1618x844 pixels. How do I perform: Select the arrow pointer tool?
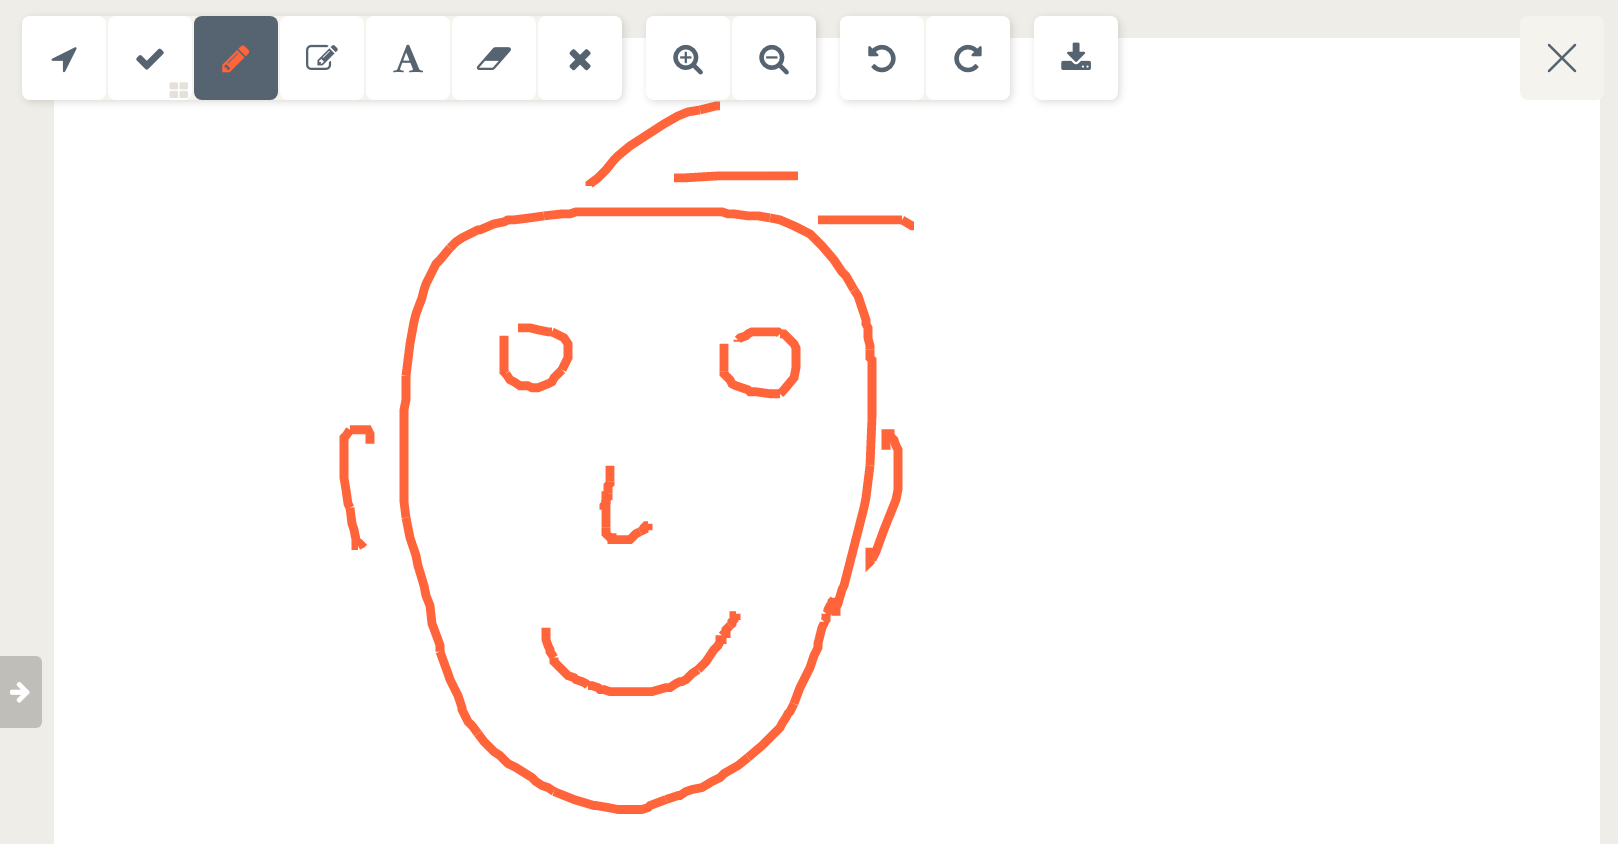click(64, 58)
